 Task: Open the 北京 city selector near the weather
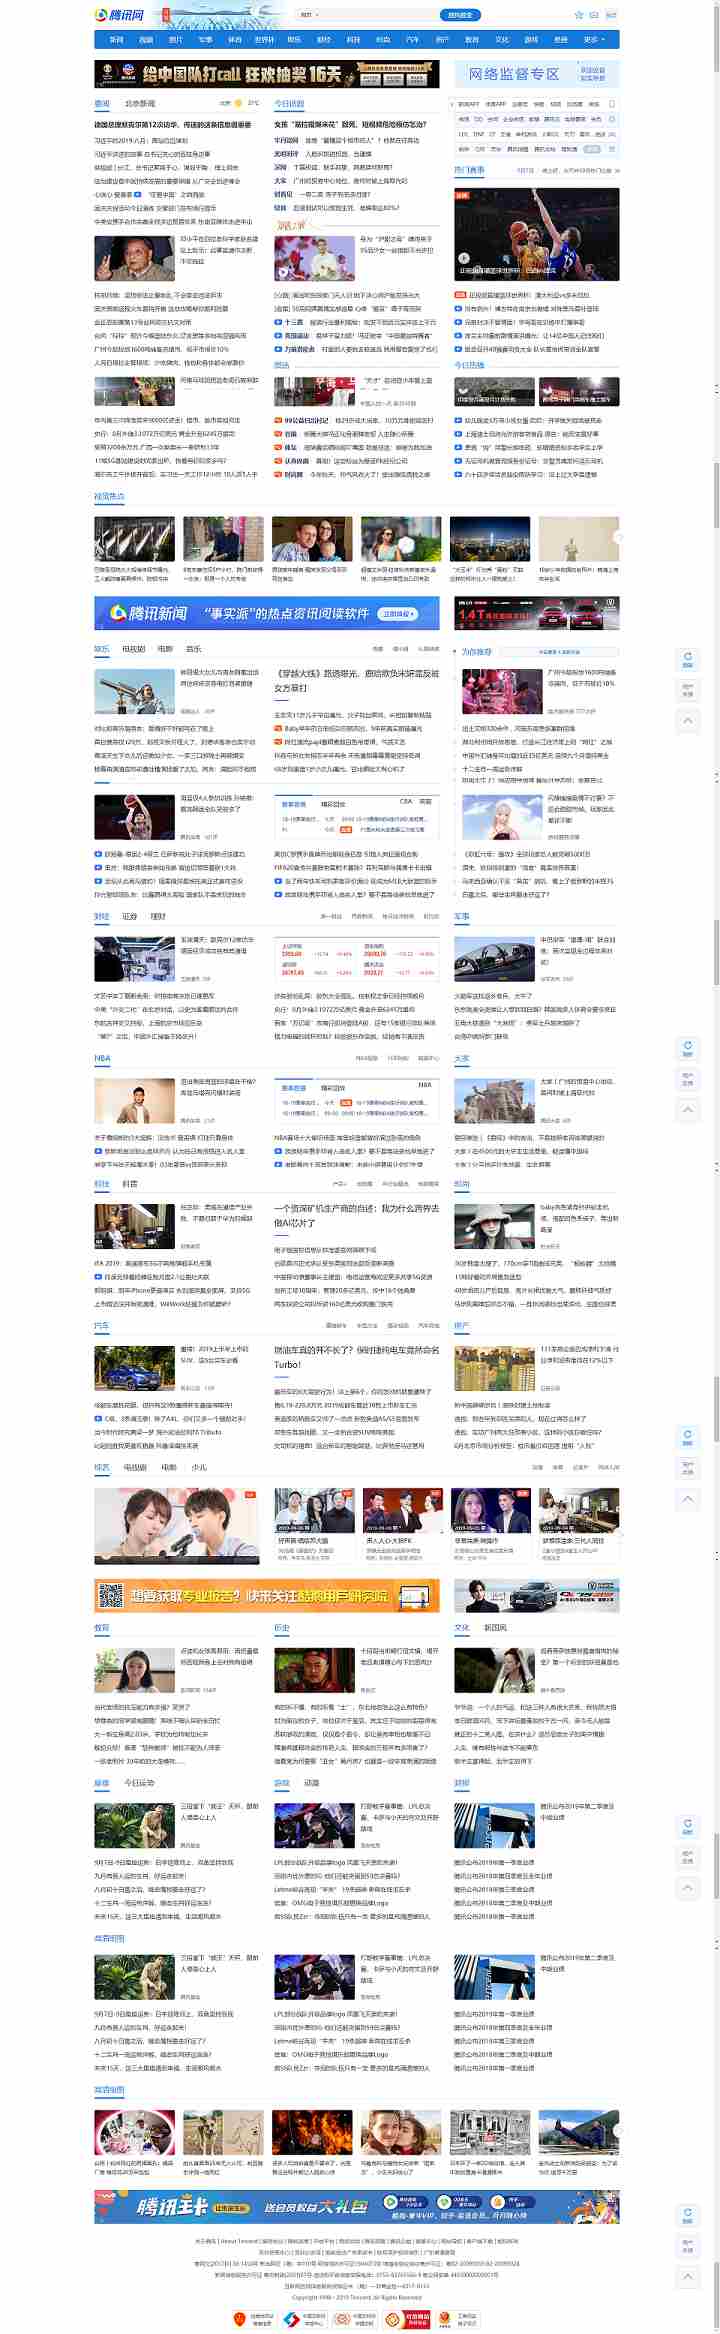pos(226,103)
